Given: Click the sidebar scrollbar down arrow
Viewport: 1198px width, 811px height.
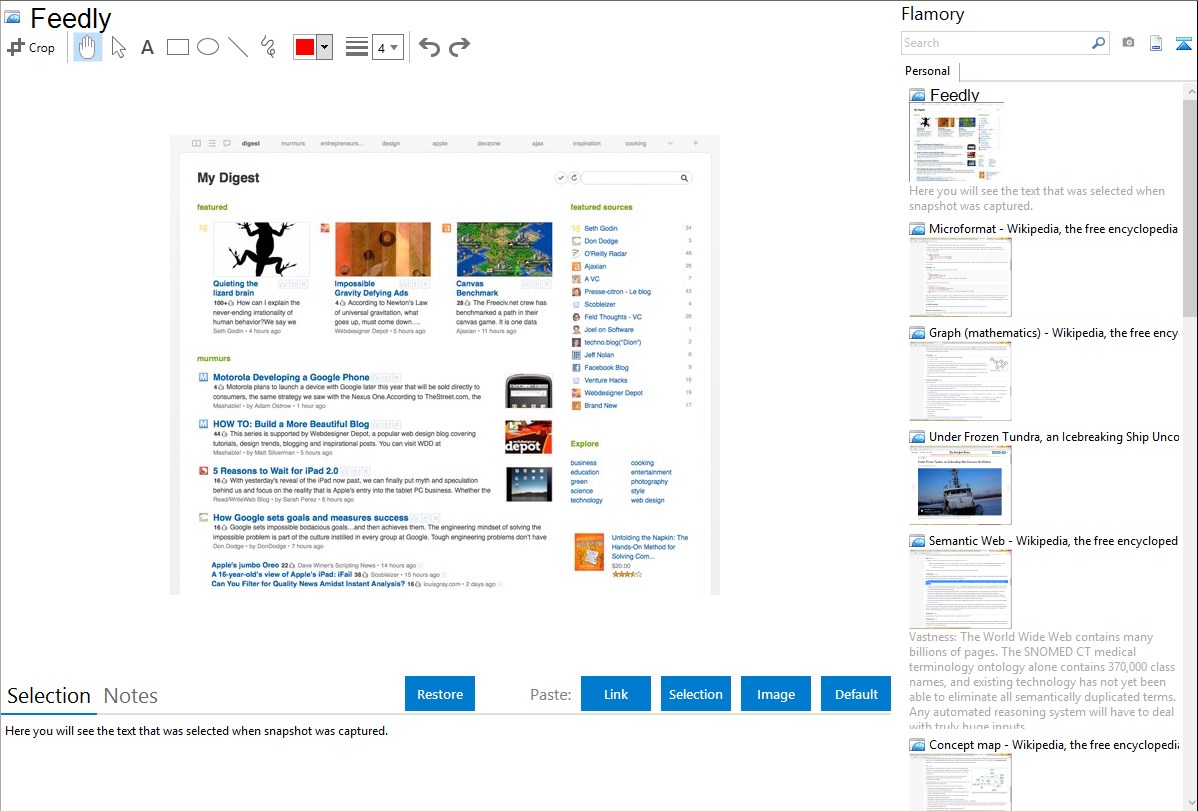Looking at the screenshot, I should [x=1191, y=803].
